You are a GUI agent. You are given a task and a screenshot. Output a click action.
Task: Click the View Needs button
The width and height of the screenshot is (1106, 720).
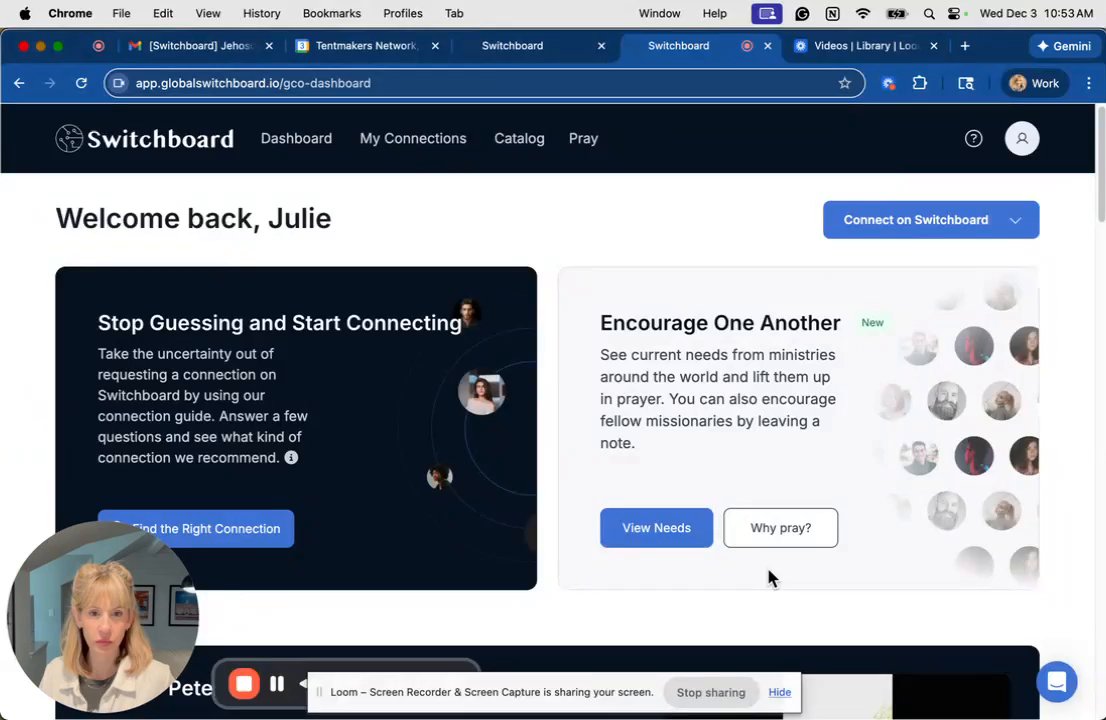pyautogui.click(x=656, y=527)
